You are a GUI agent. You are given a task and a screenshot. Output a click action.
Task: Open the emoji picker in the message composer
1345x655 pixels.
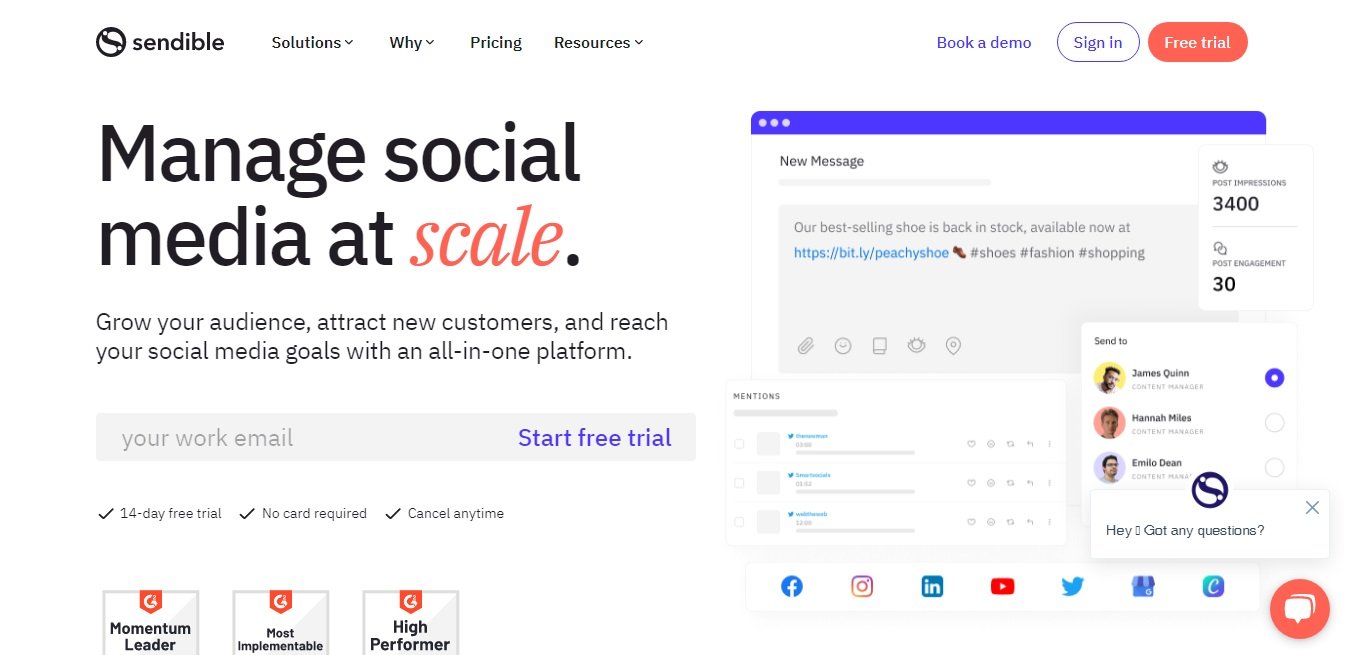coord(843,345)
